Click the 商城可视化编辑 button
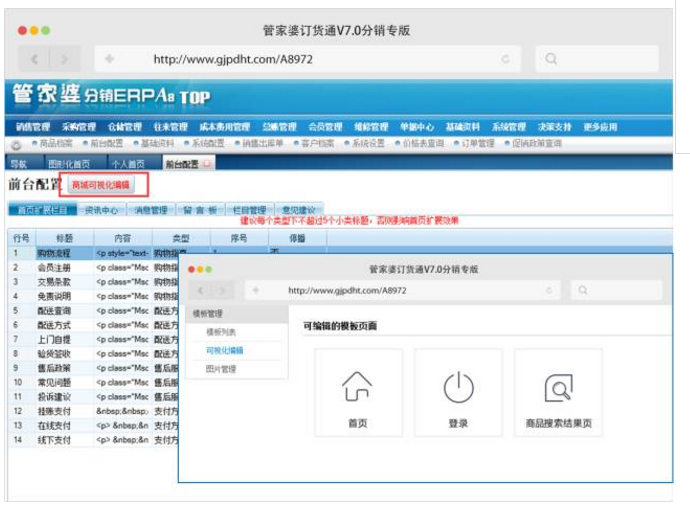This screenshot has width=690, height=513. (x=100, y=185)
